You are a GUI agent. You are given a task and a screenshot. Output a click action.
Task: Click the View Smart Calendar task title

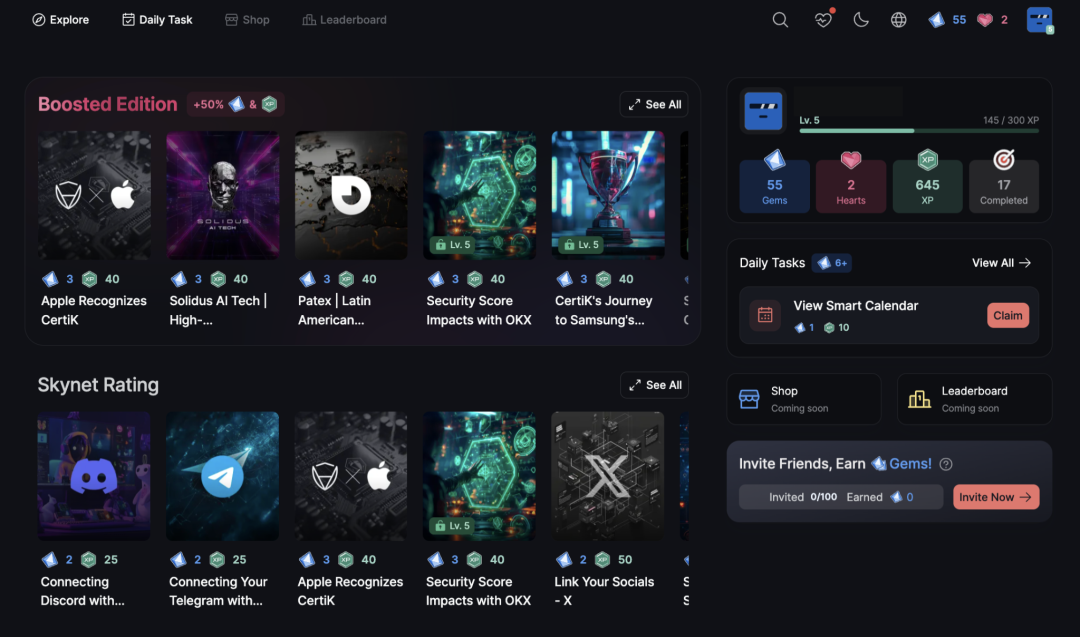[855, 306]
